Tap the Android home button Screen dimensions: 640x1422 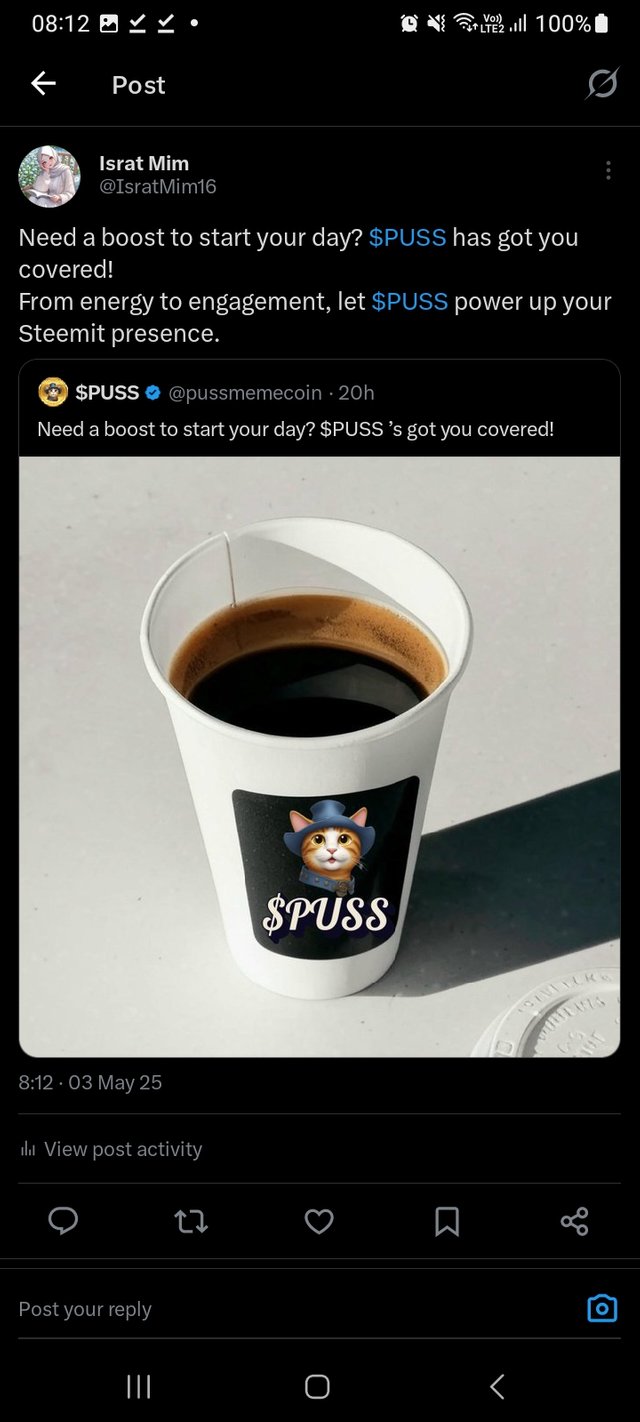(x=317, y=1386)
